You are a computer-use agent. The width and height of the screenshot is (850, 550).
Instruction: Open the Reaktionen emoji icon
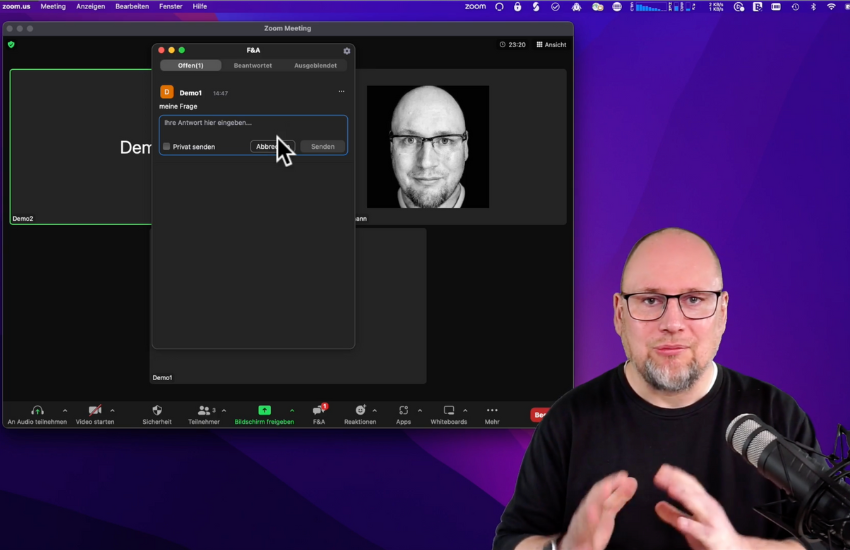360,410
